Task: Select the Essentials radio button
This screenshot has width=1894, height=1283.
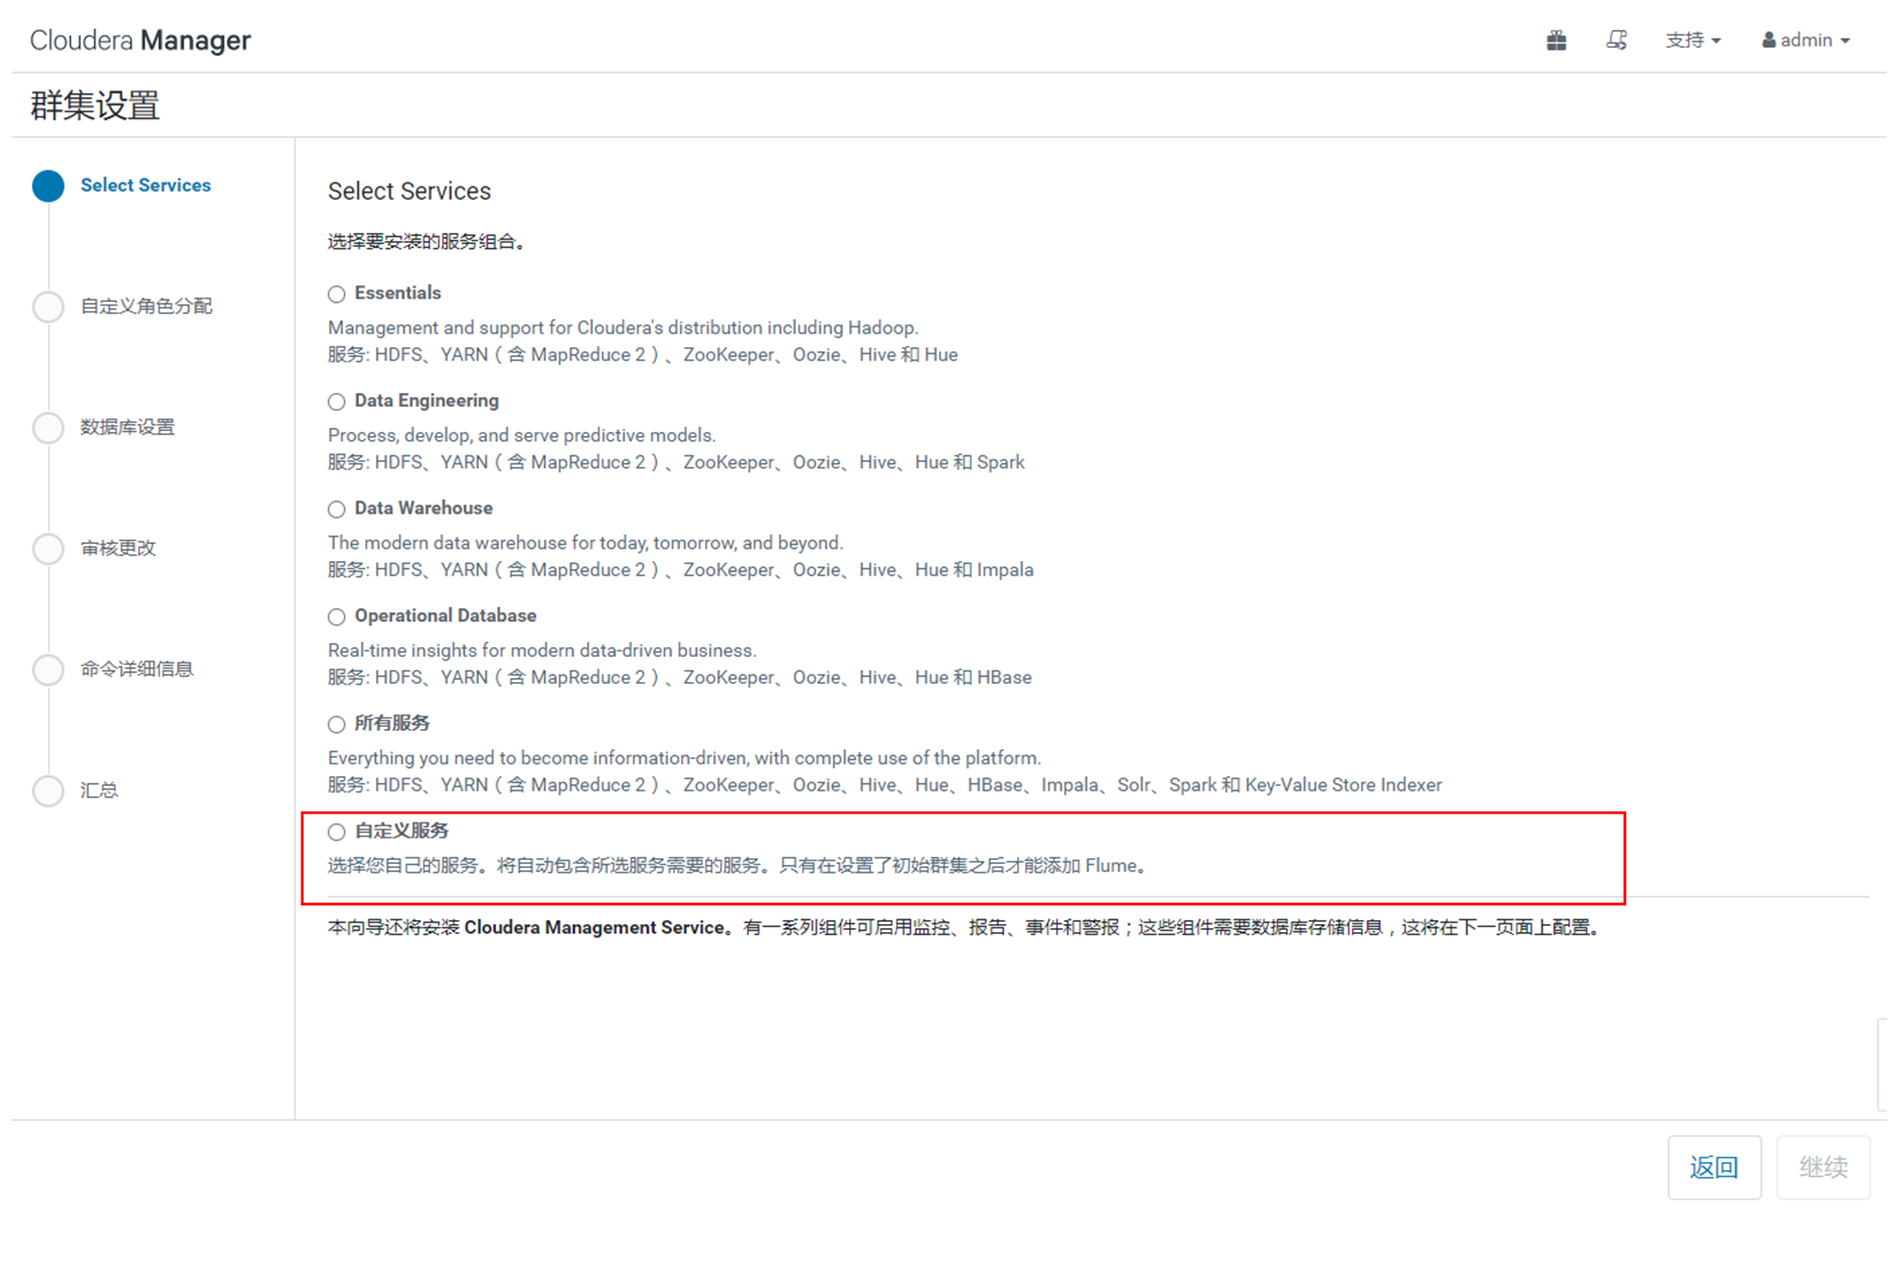Action: (337, 294)
